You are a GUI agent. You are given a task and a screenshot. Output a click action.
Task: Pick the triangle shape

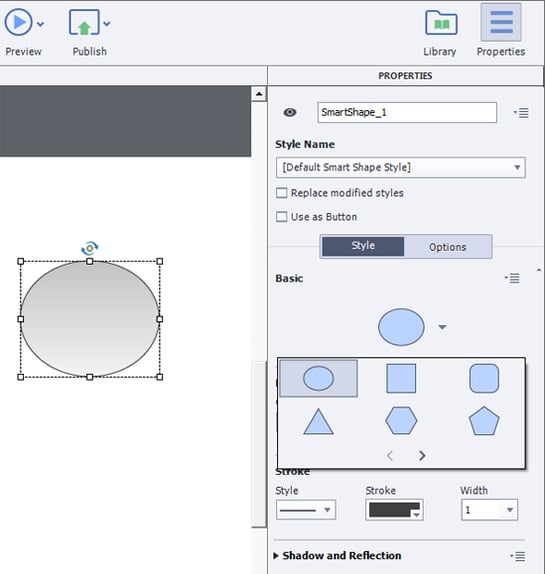[318, 422]
